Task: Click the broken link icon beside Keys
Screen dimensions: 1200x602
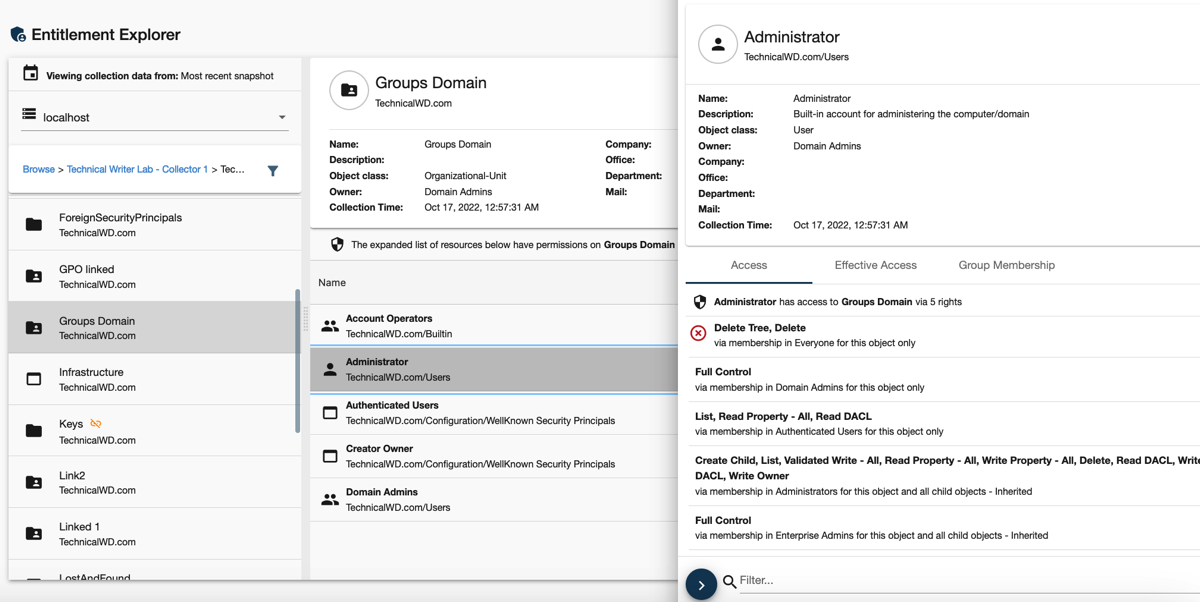Action: tap(96, 424)
